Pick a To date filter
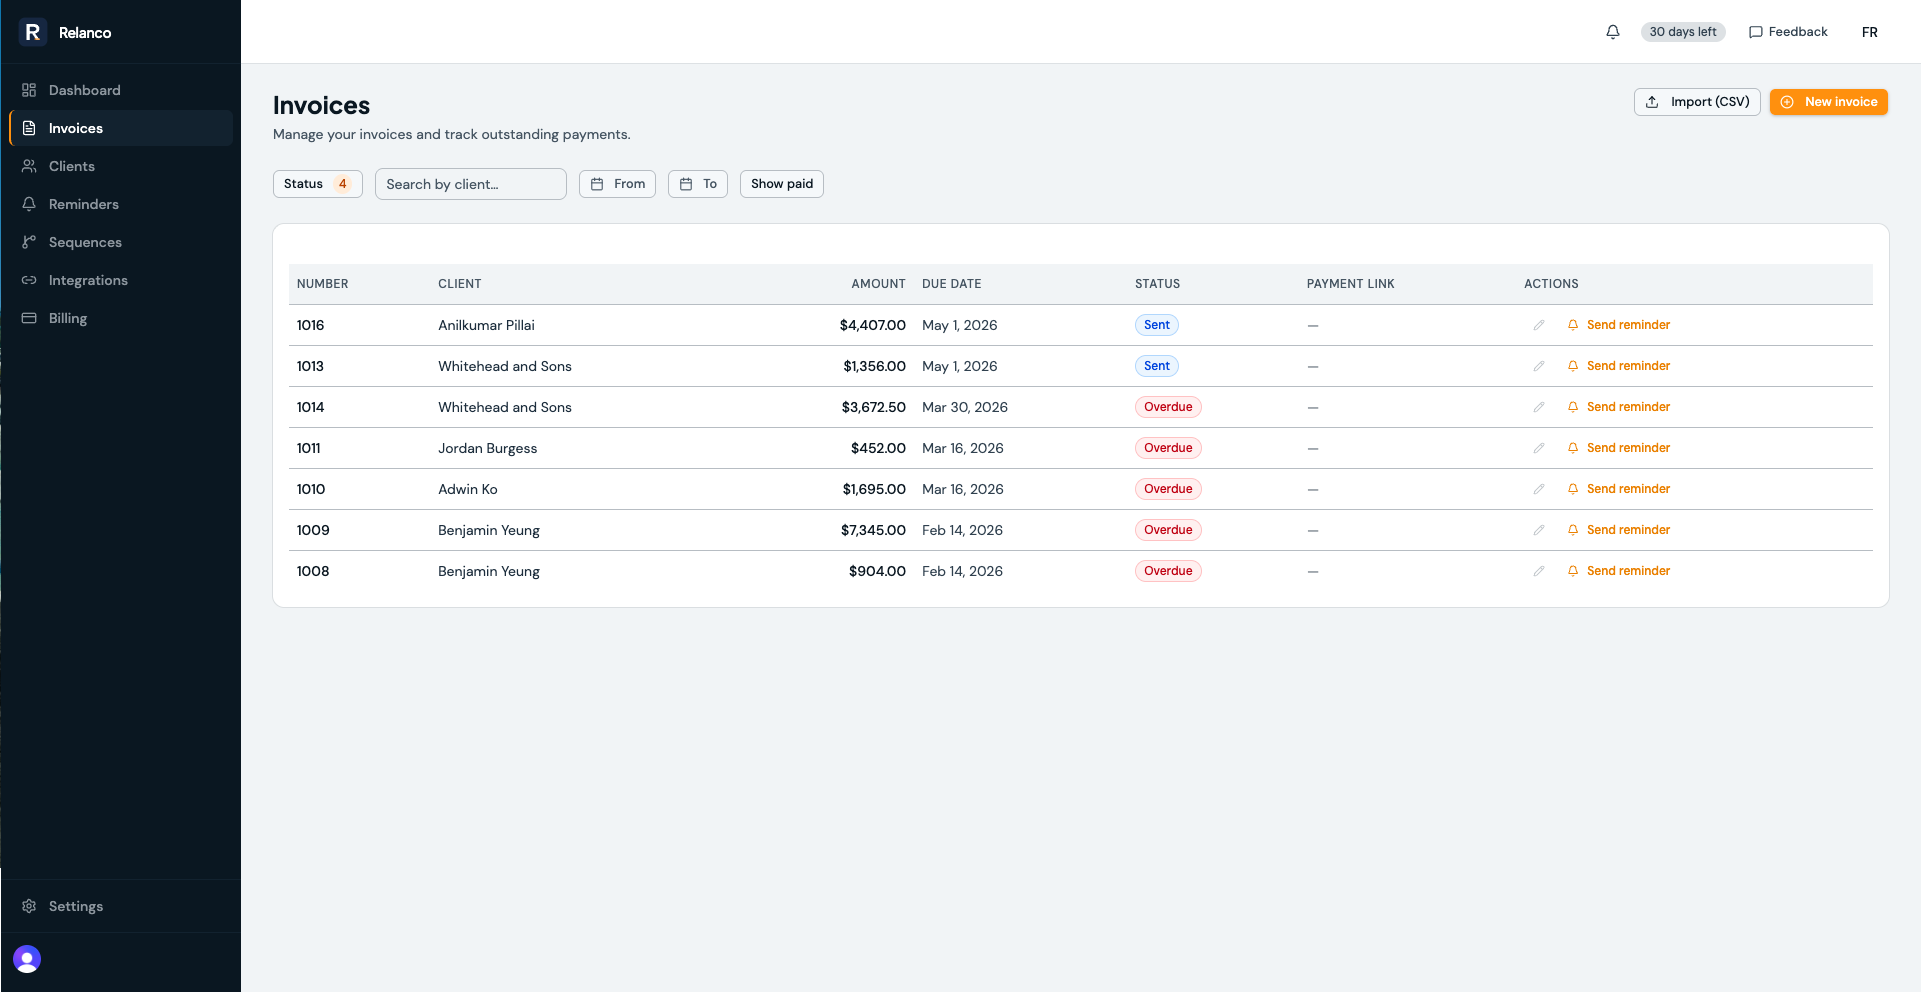This screenshot has height=992, width=1921. [698, 184]
